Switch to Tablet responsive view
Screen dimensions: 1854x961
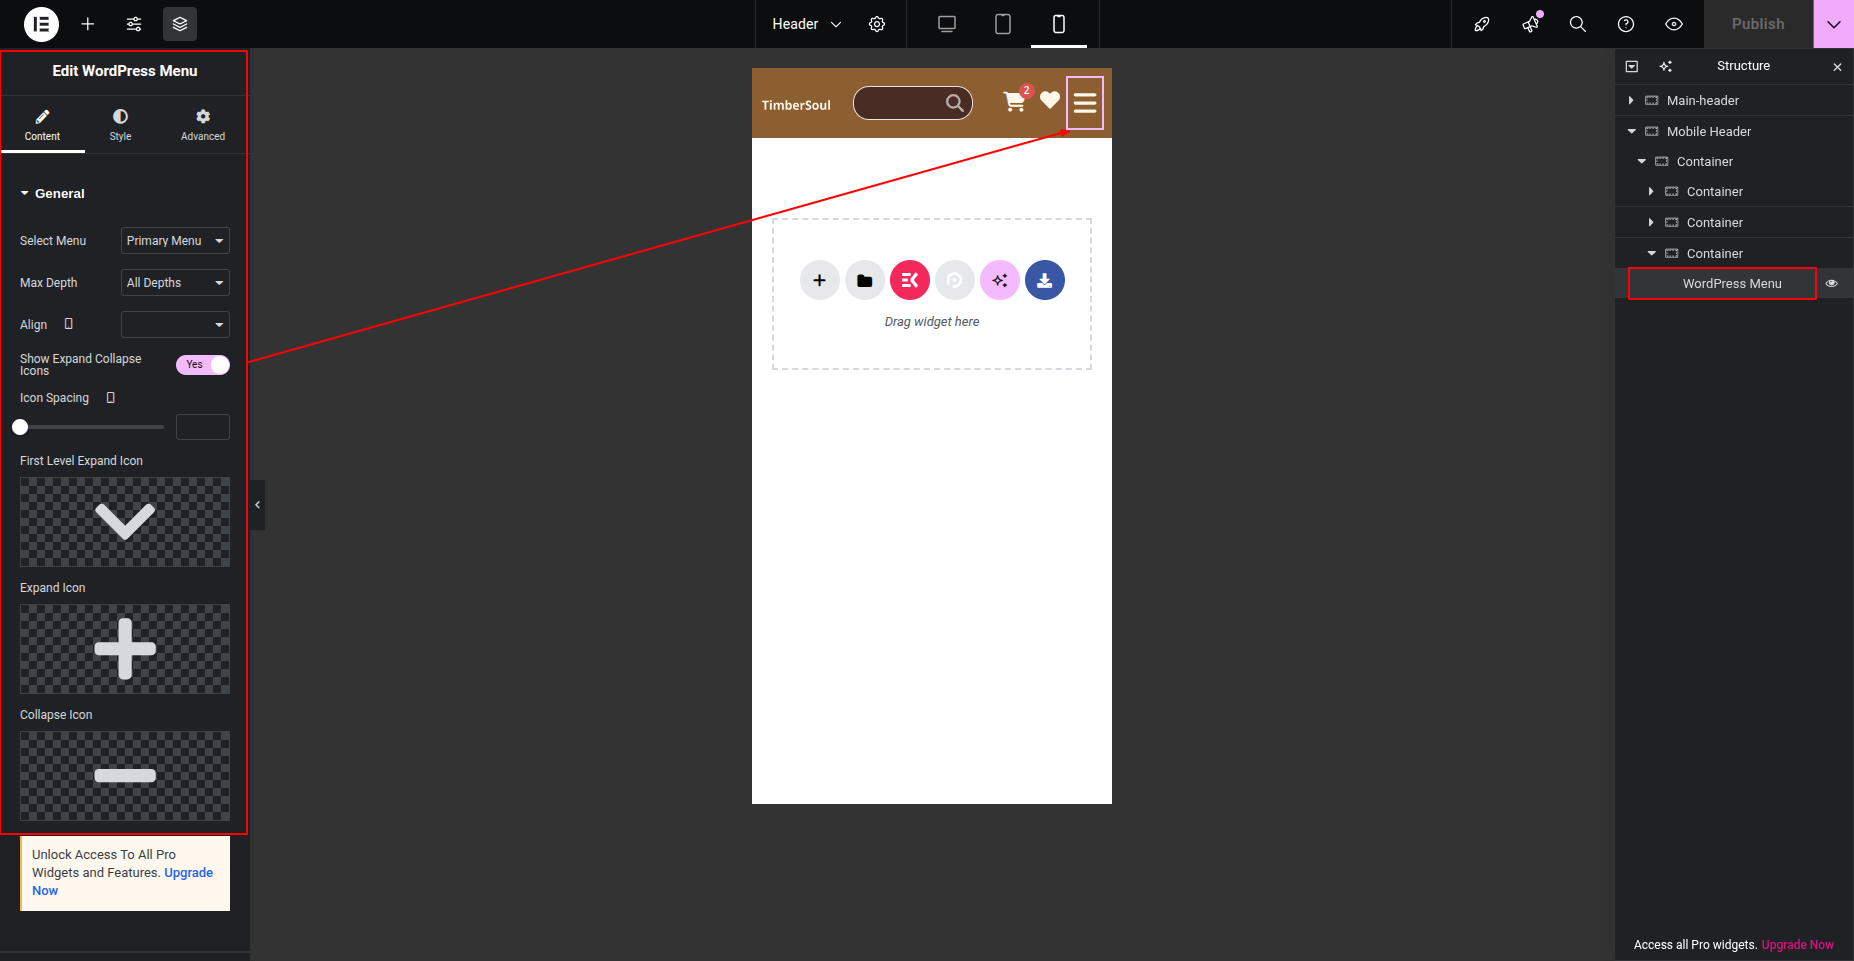[1002, 24]
